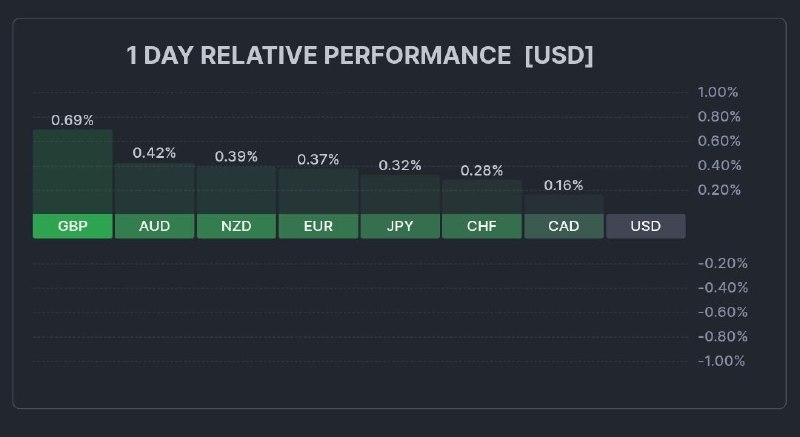Click the CAD performance bar
This screenshot has height=437, width=800.
tap(564, 204)
